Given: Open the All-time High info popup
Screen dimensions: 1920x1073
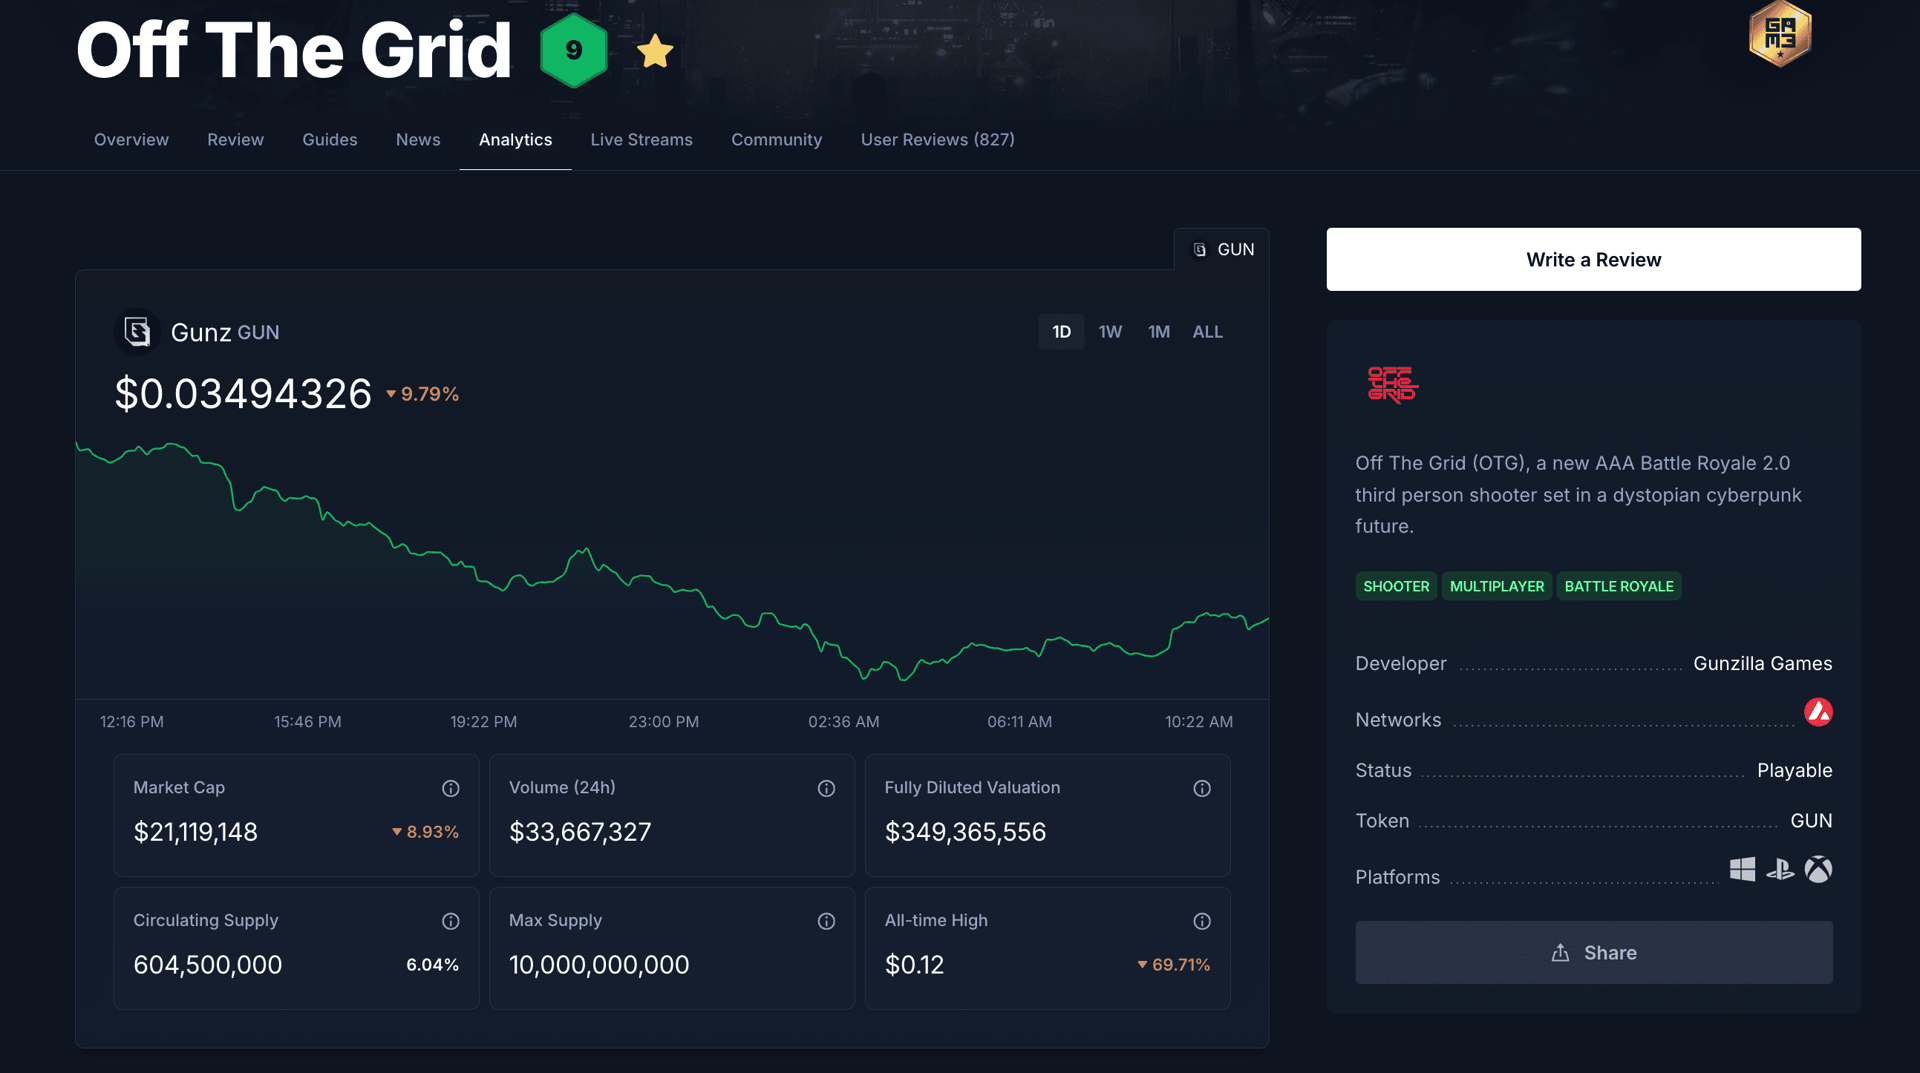Looking at the screenshot, I should coord(1202,921).
